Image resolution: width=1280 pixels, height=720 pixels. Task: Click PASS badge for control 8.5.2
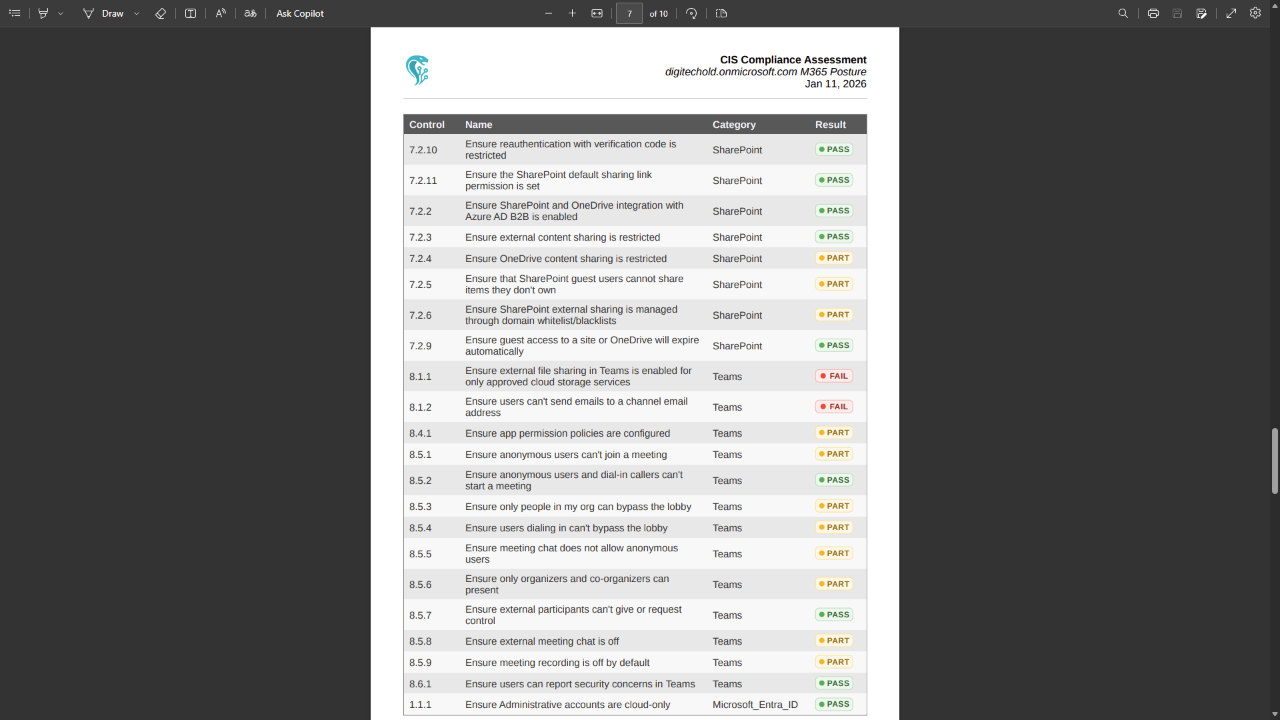pyautogui.click(x=834, y=480)
